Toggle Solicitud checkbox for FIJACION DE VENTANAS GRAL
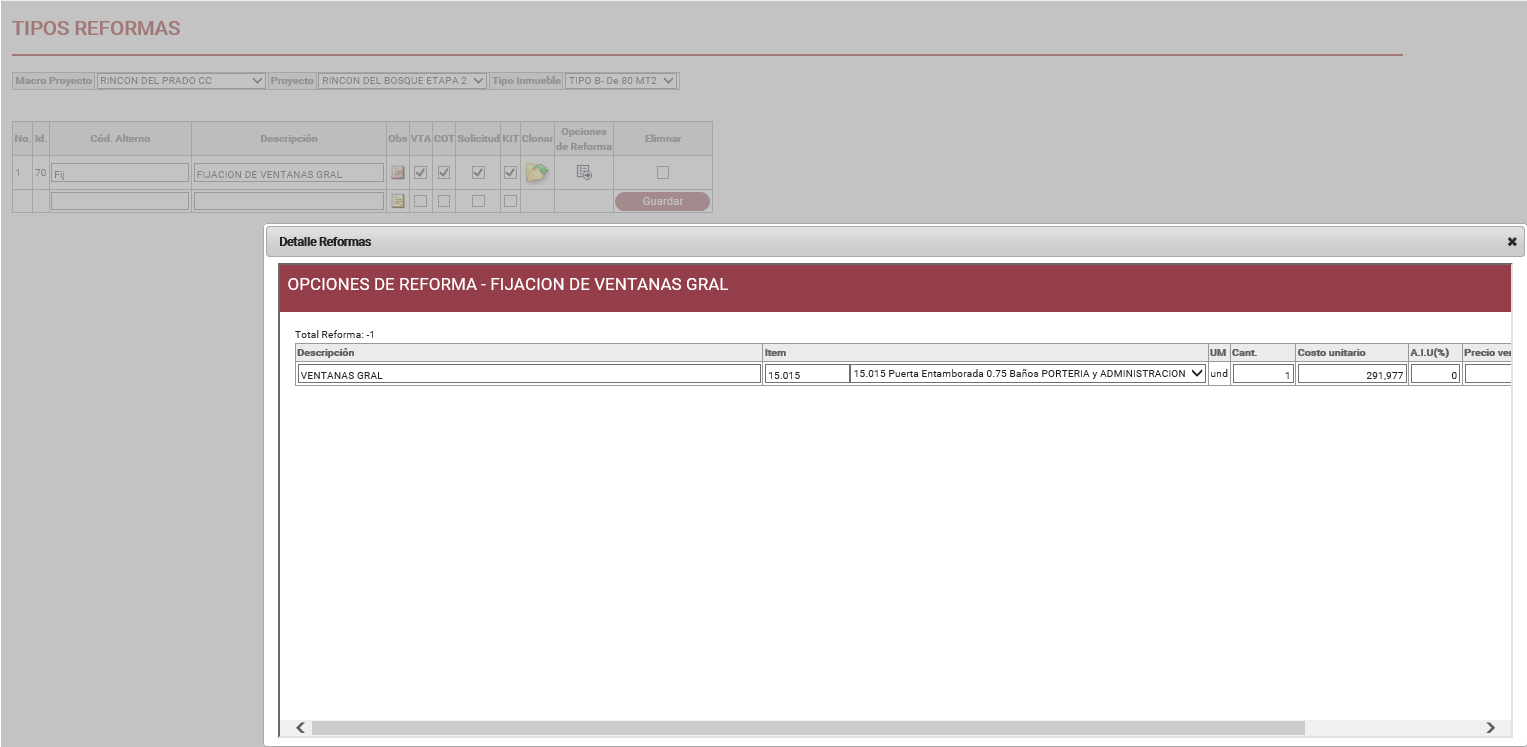The image size is (1527, 747). click(x=478, y=172)
